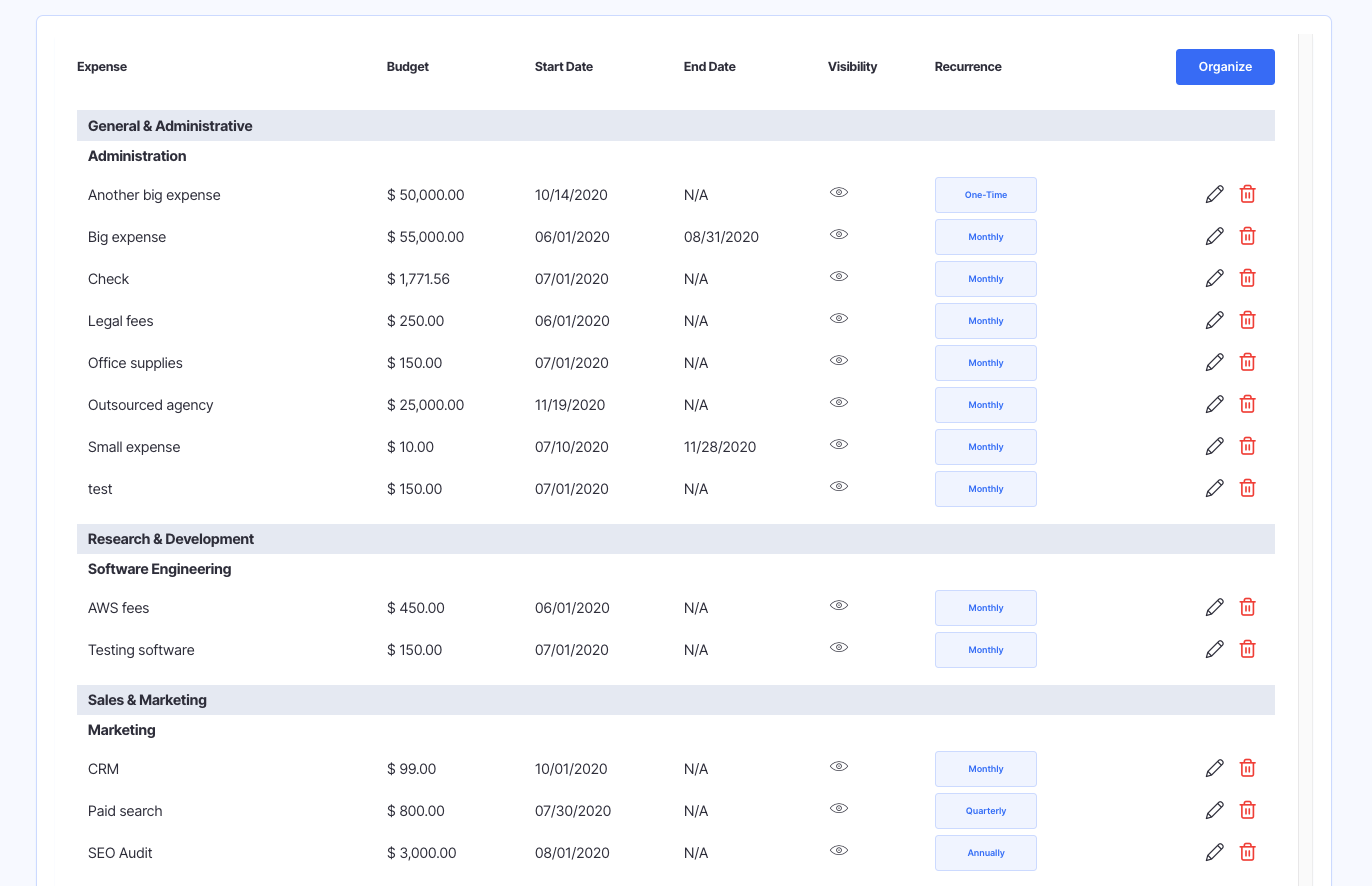This screenshot has height=886, width=1372.
Task: Hide AWS fees using the eye icon
Action: click(x=839, y=605)
